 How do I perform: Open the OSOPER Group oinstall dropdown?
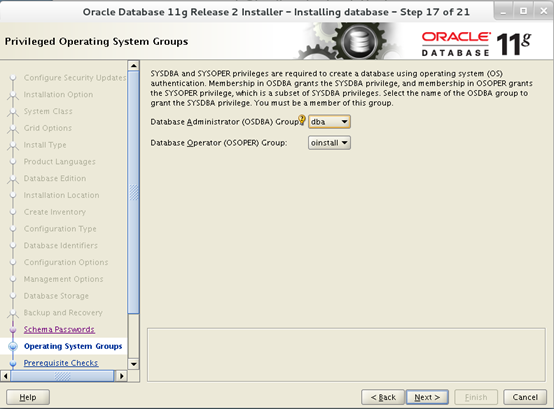coord(329,143)
